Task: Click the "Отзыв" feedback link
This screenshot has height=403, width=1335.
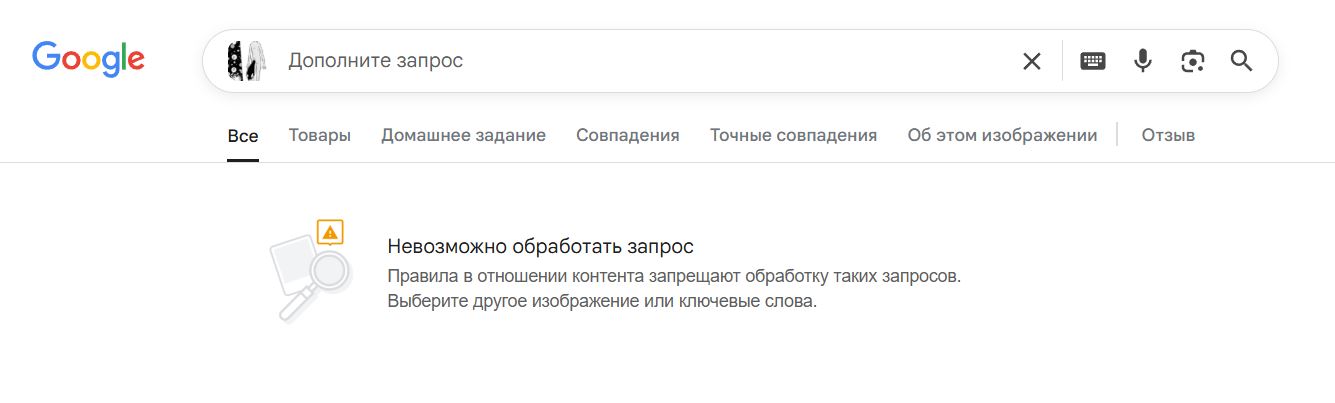Action: point(1168,135)
